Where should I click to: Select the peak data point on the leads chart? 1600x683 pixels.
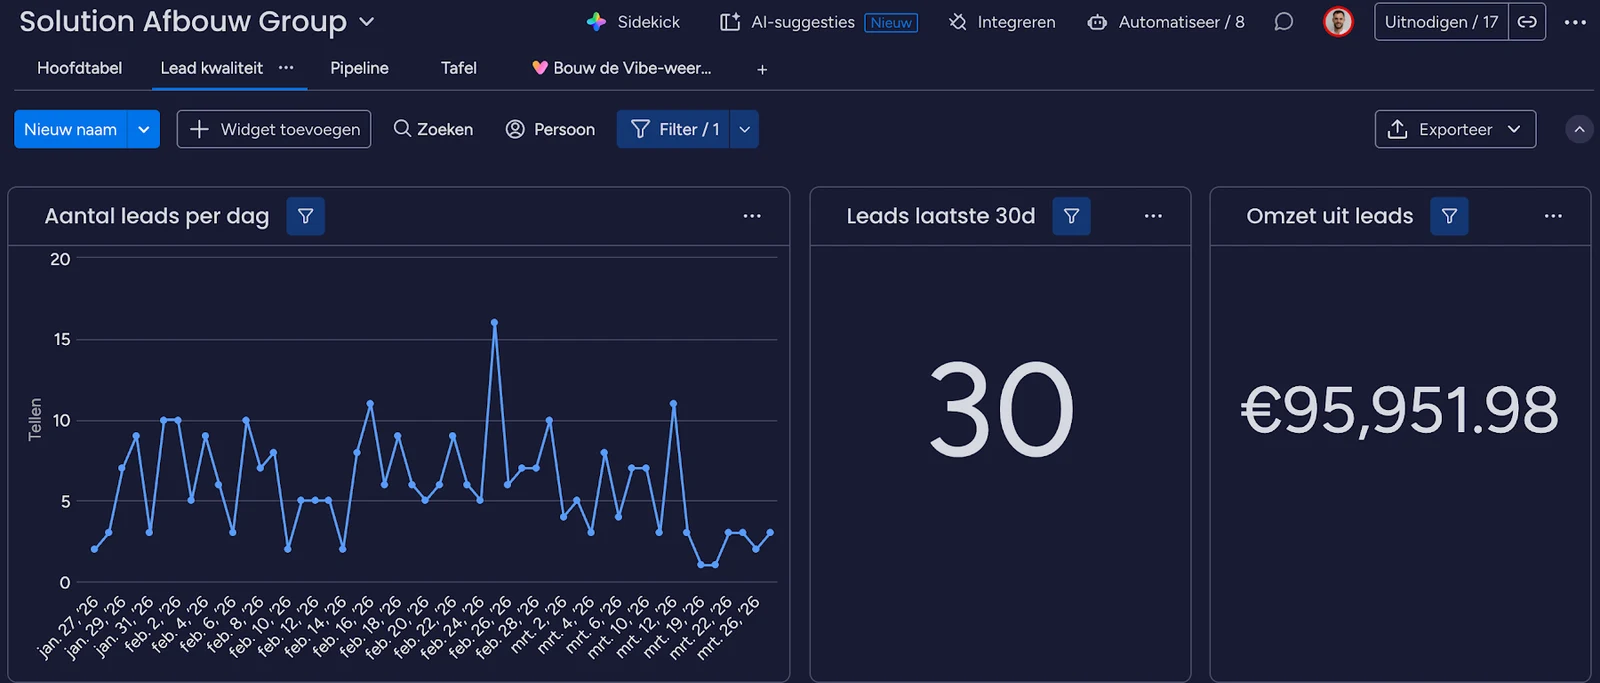(x=494, y=323)
